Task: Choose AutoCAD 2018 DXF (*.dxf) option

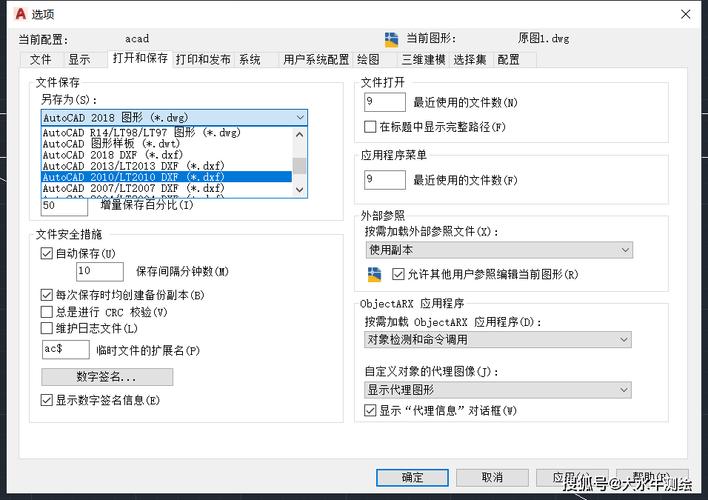Action: [166, 155]
